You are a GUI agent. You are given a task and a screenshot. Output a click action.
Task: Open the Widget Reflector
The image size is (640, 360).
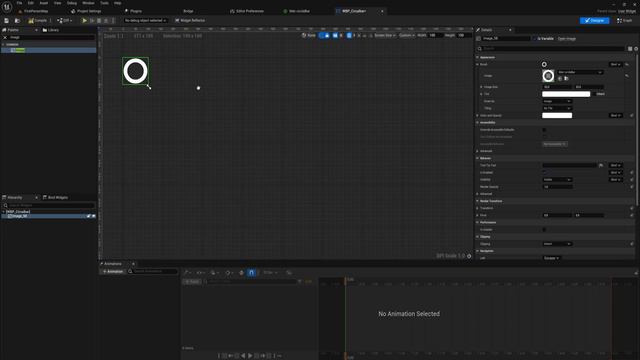pyautogui.click(x=190, y=20)
